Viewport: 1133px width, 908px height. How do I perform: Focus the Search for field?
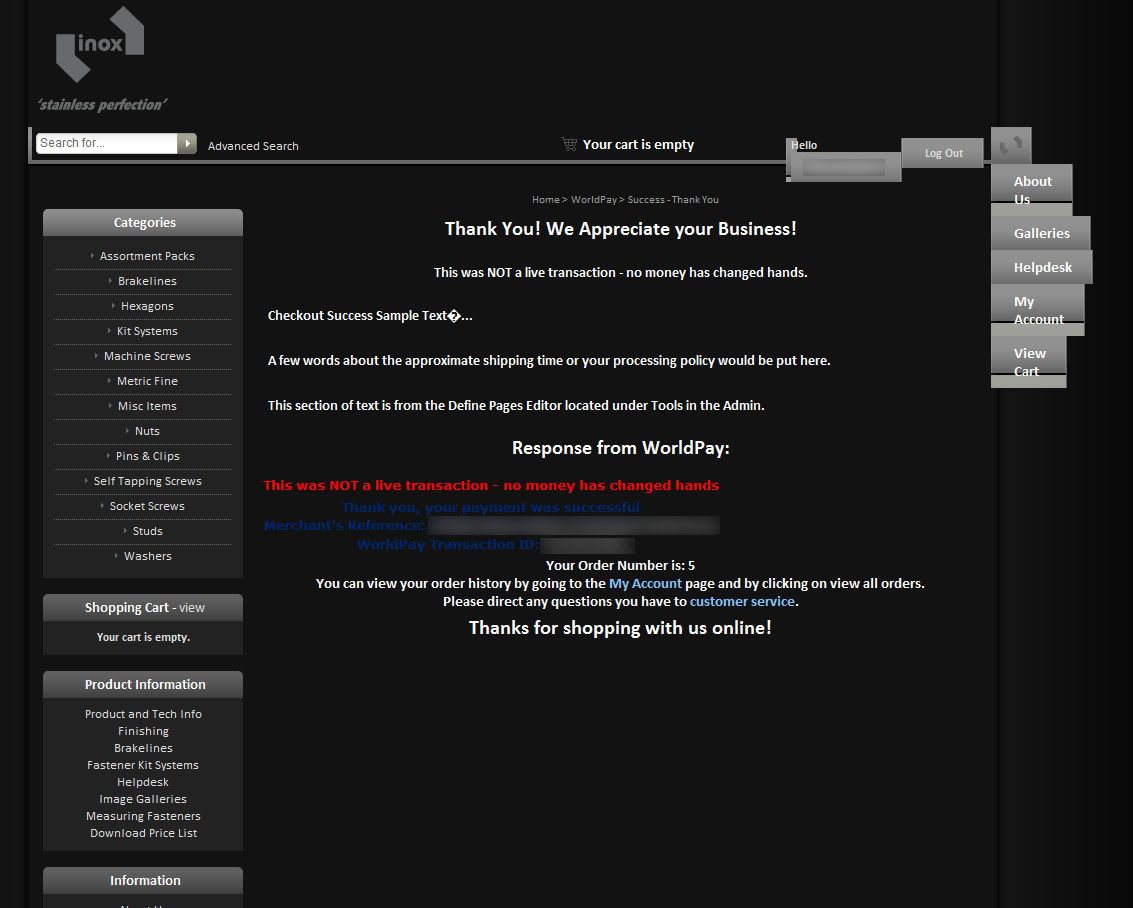coord(107,143)
